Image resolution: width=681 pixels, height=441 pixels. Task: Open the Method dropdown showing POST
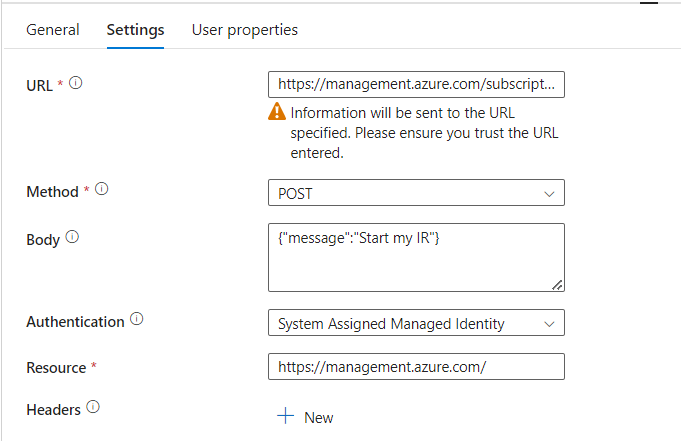tap(416, 192)
